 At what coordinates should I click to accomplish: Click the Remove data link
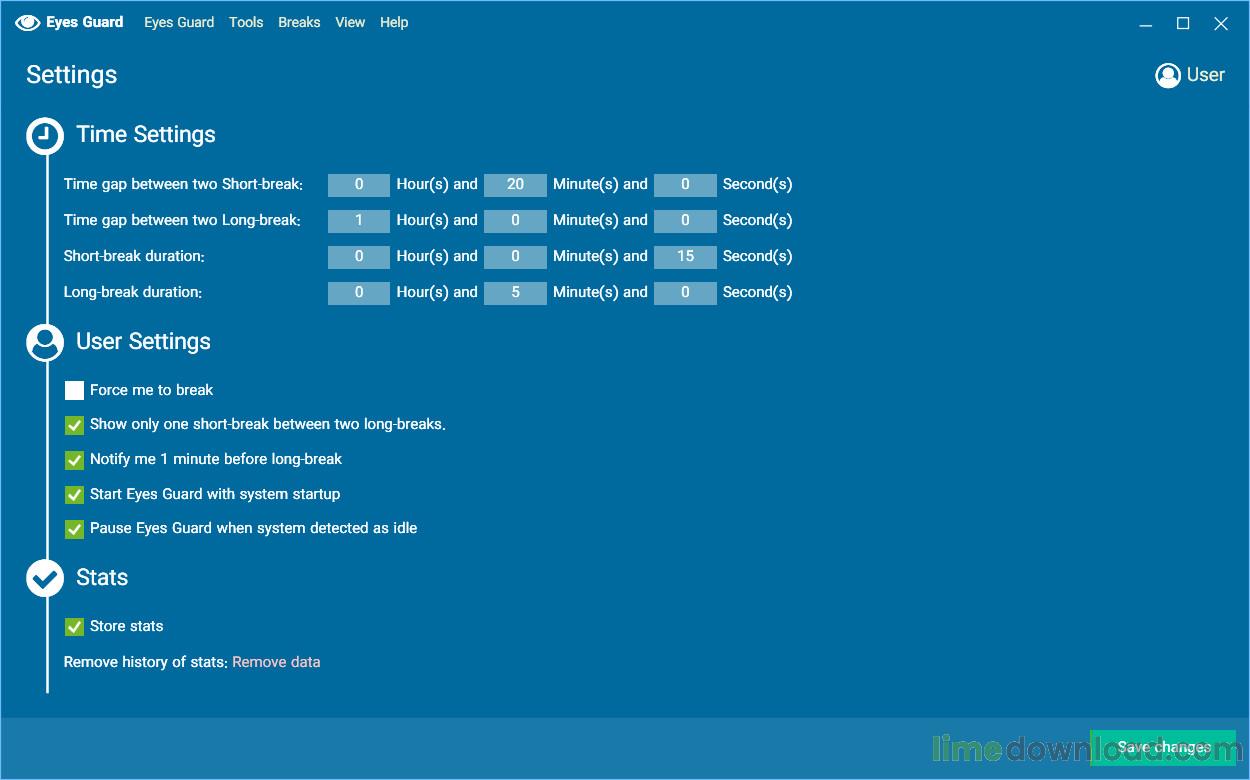point(276,662)
